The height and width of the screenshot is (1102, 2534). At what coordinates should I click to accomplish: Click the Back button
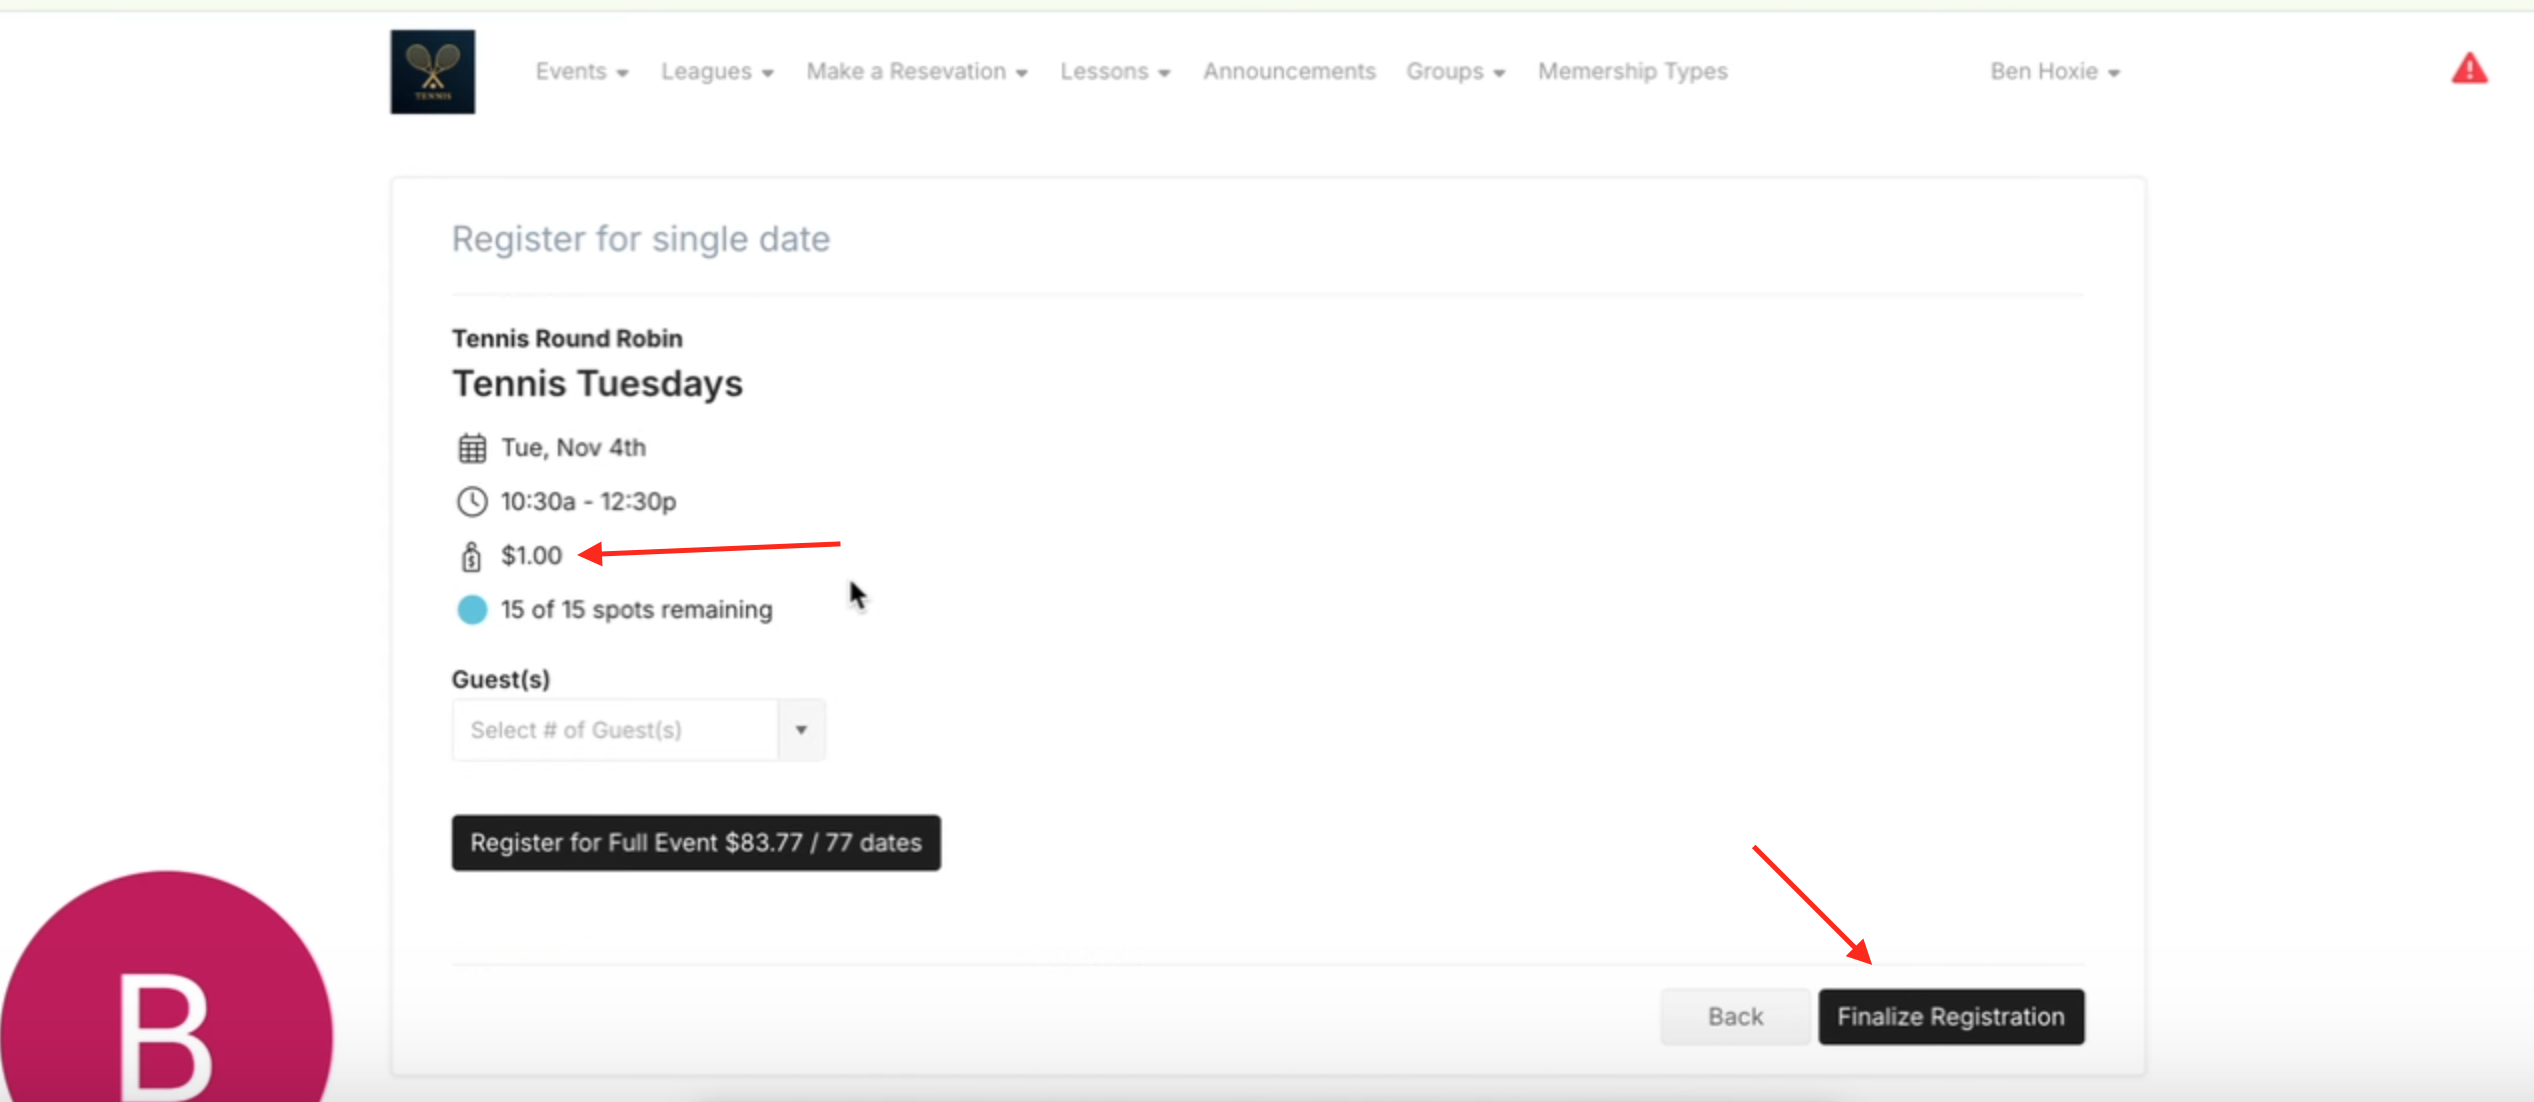click(1734, 1017)
